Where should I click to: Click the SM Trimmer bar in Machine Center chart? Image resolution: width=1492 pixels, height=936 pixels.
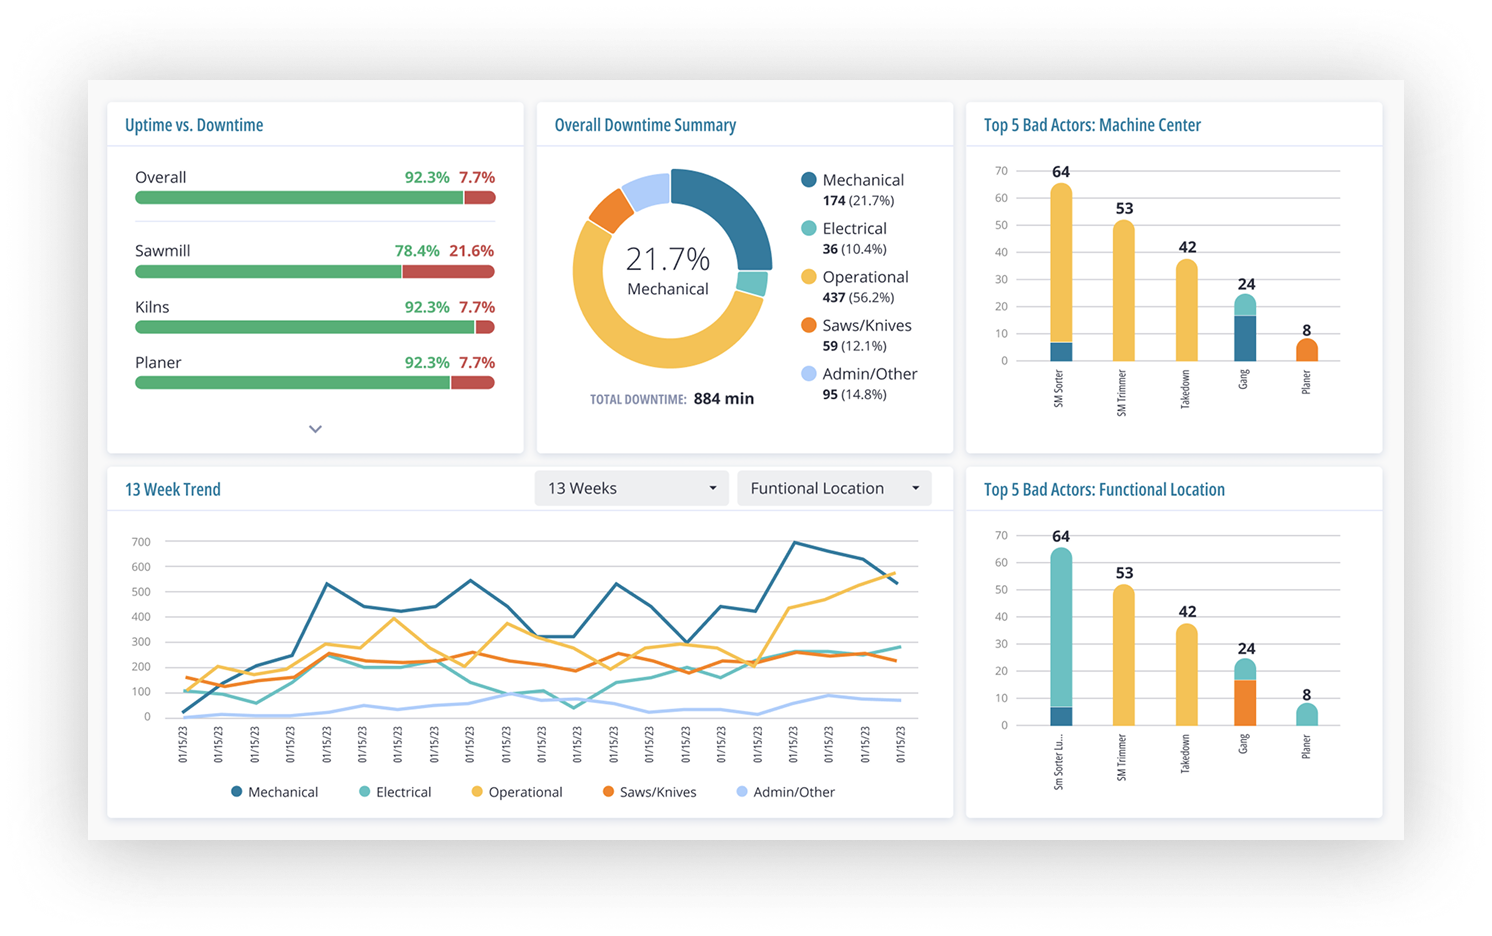(x=1124, y=290)
